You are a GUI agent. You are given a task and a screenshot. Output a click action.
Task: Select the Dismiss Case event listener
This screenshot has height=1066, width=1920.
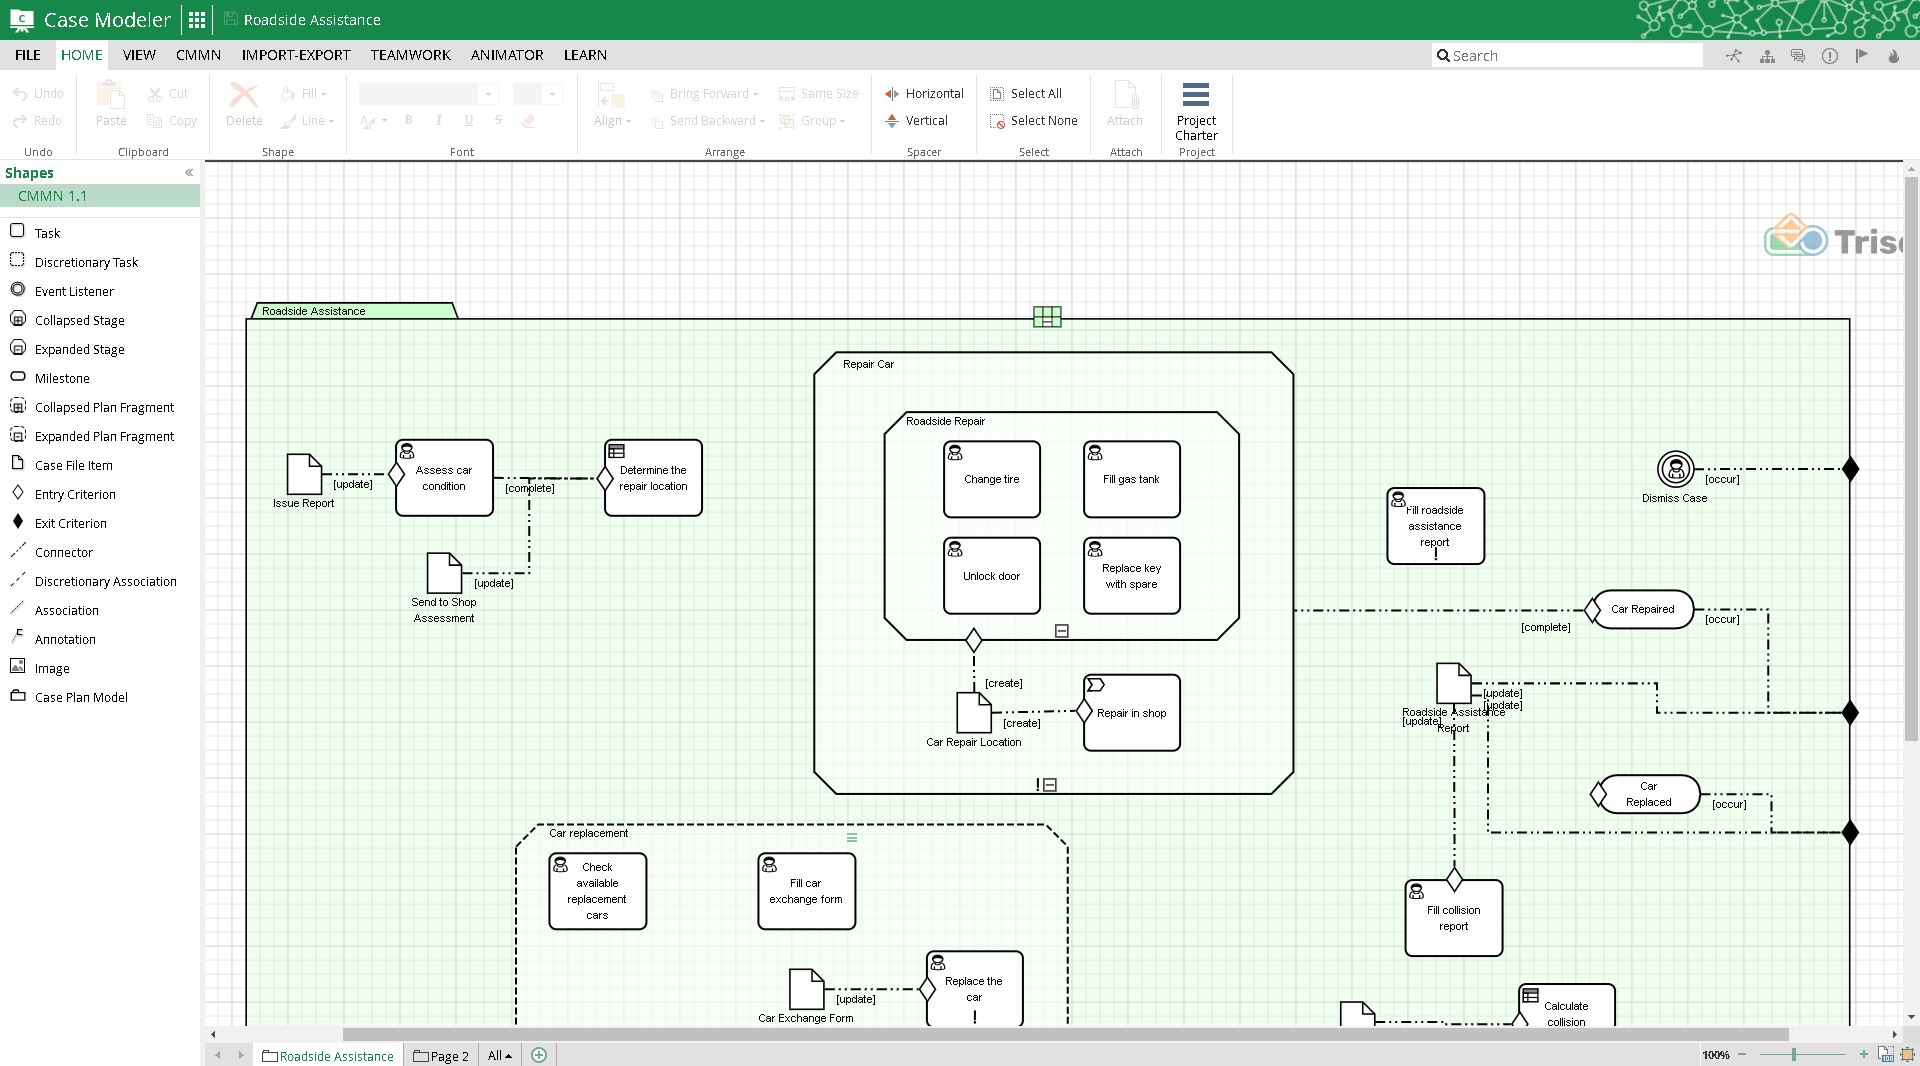coord(1675,468)
